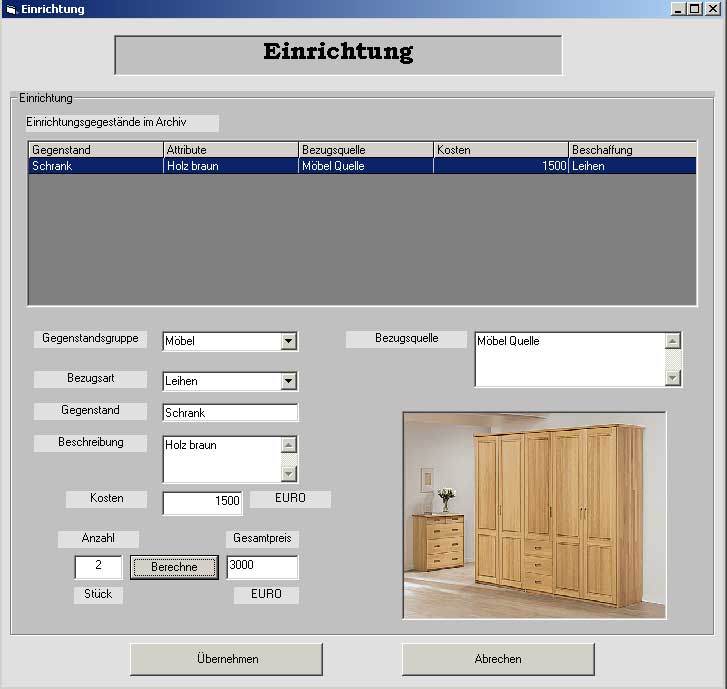The height and width of the screenshot is (689, 727).
Task: Minimize the Einrichtung window
Action: 679,9
